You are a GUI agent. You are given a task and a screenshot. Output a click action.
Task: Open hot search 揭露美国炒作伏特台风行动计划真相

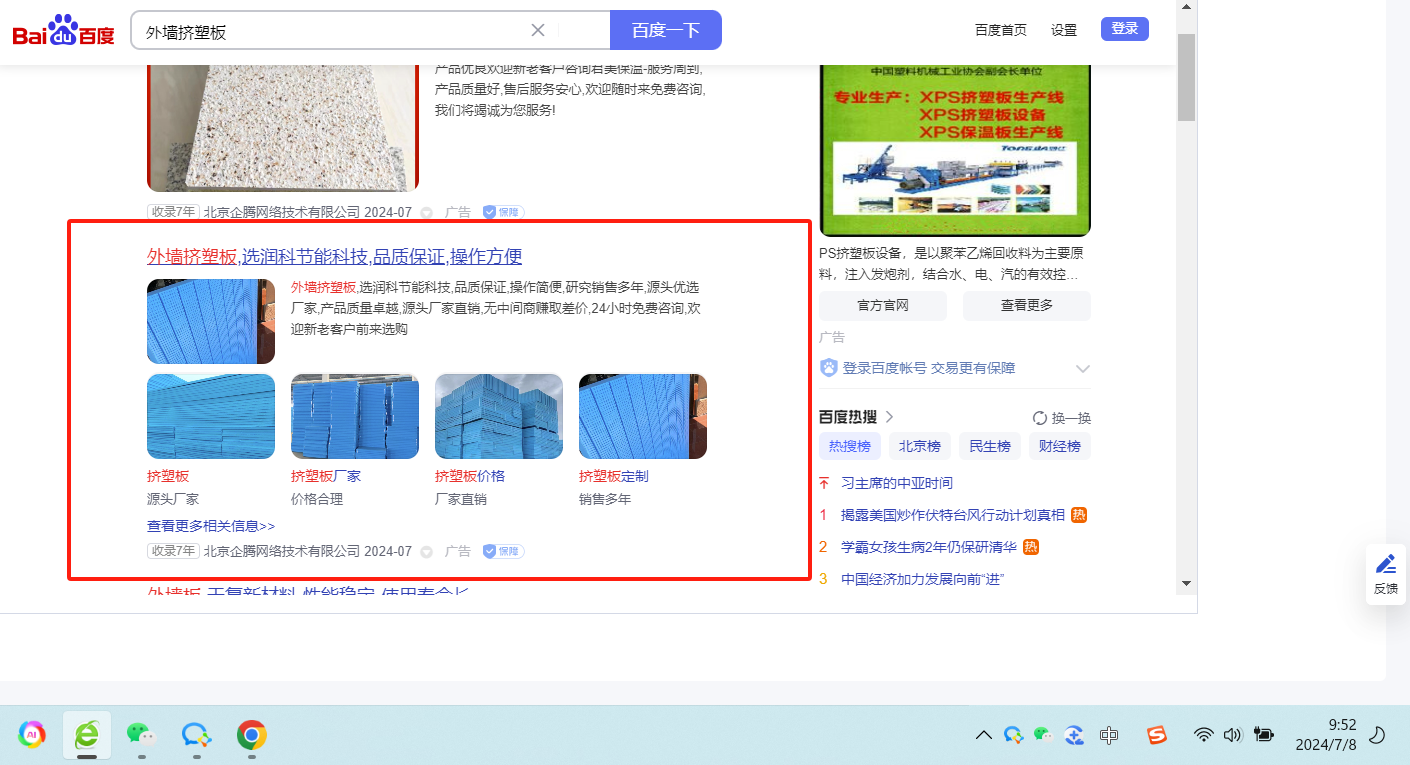click(x=953, y=515)
